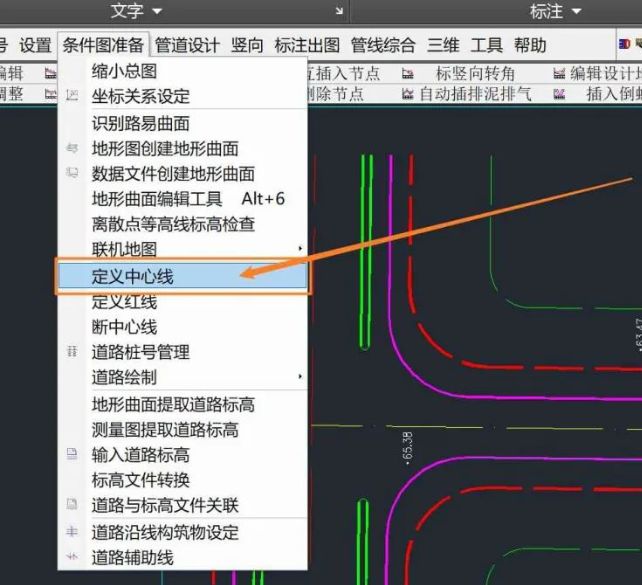Click the 自动插排泥排气 toolbar button
The height and width of the screenshot is (585, 642).
(475, 94)
